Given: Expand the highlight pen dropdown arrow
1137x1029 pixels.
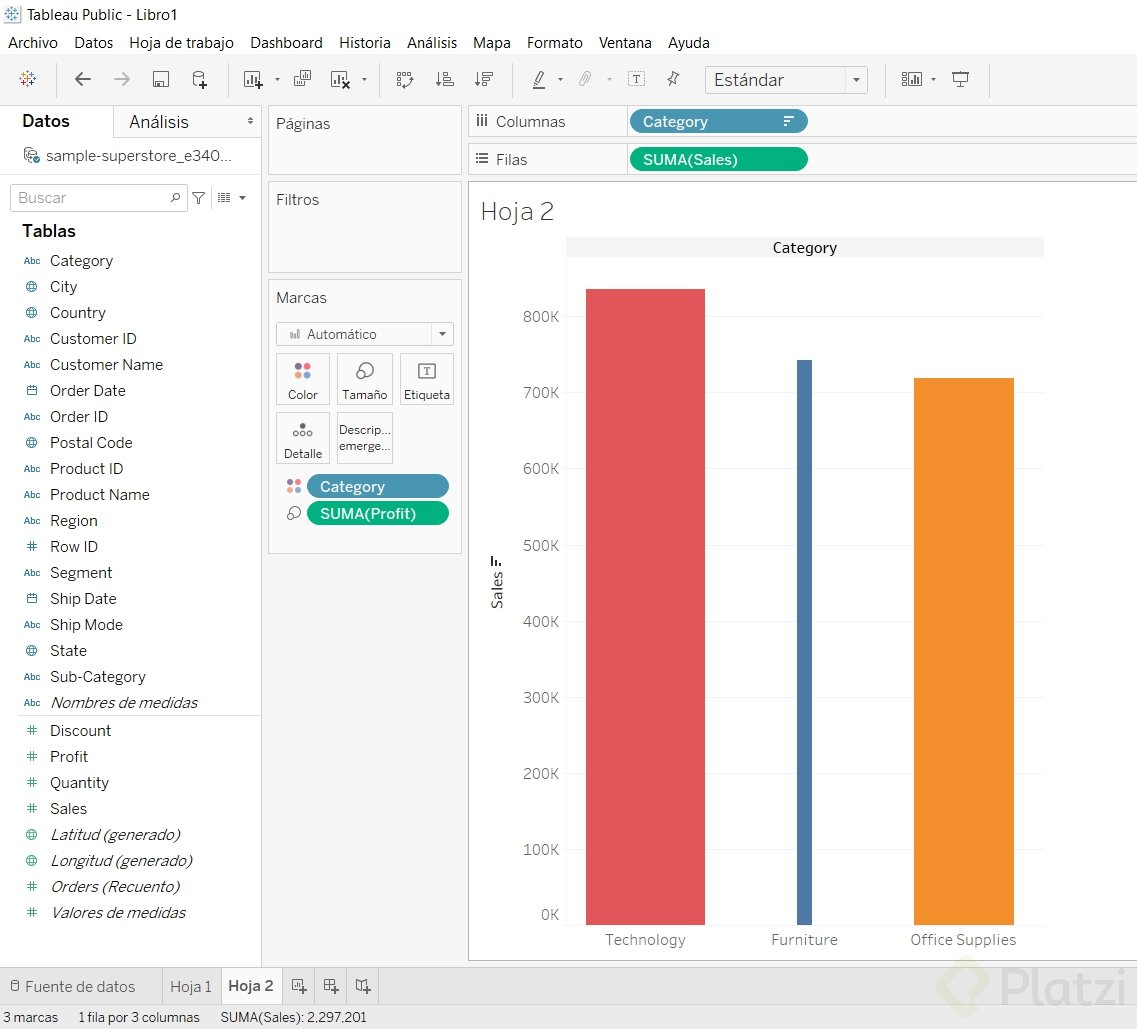Looking at the screenshot, I should click(560, 79).
